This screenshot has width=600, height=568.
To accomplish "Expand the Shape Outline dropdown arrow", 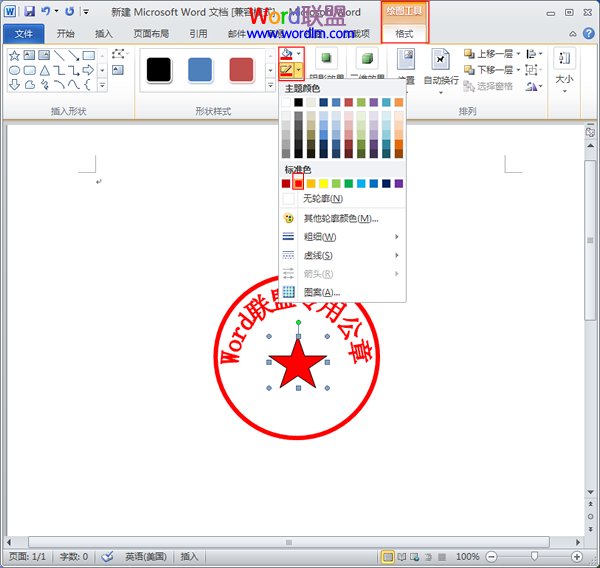I will tap(298, 70).
